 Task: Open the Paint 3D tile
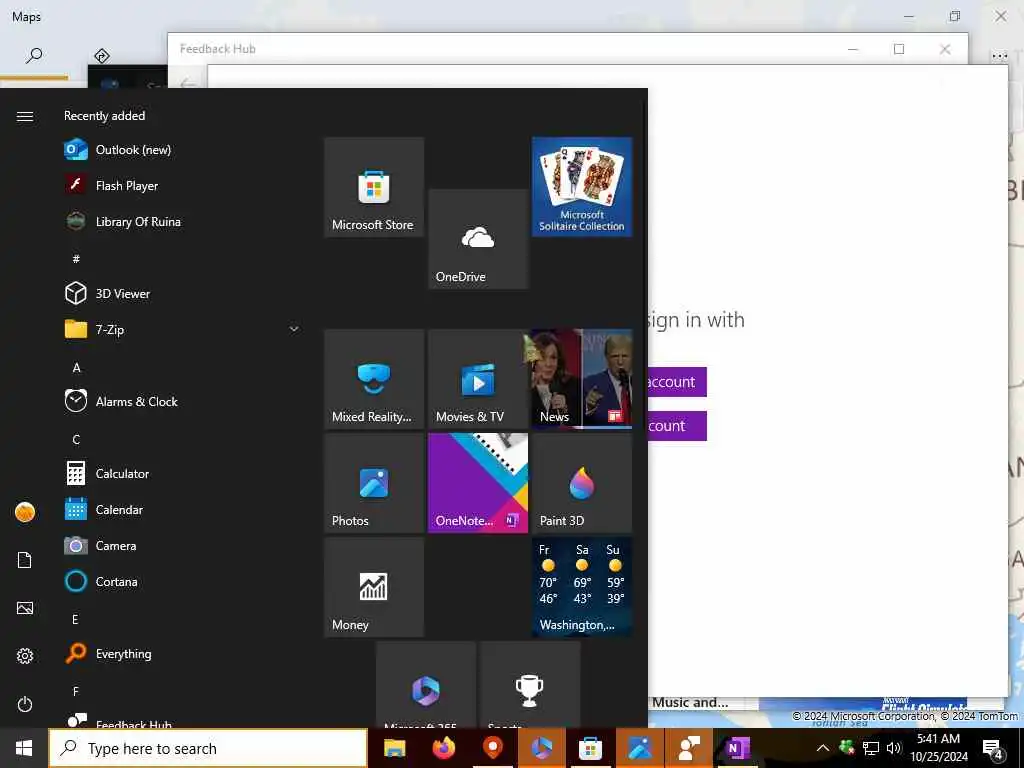(582, 483)
